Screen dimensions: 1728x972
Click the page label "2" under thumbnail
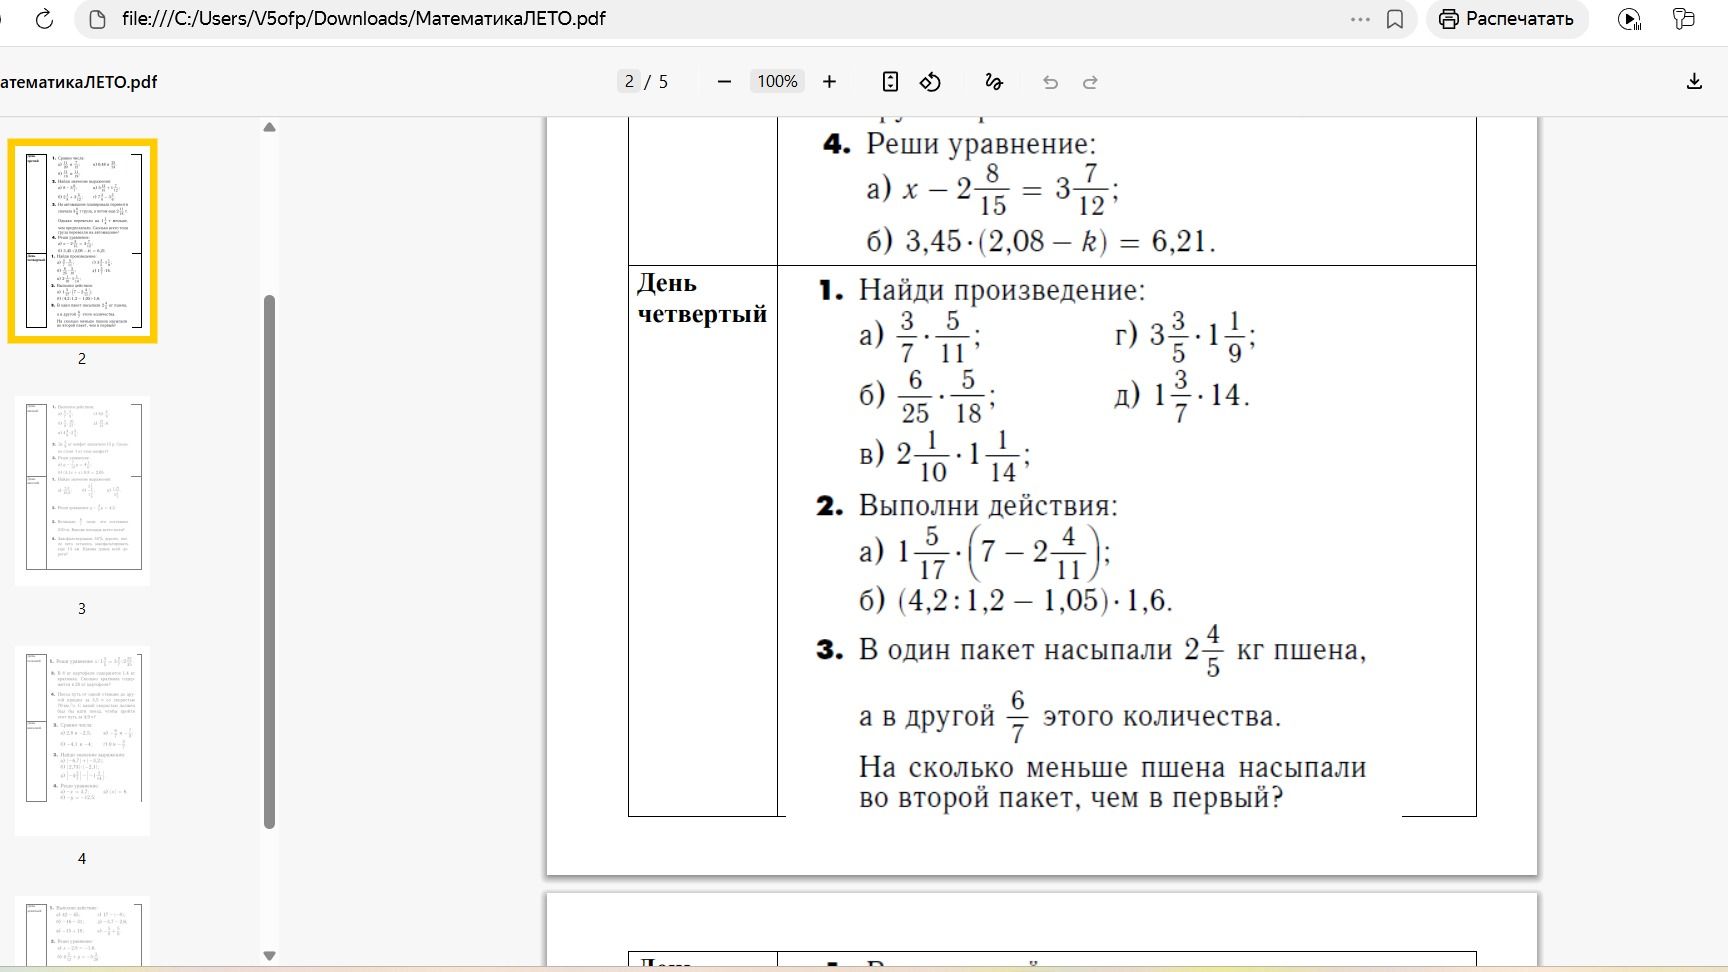82,358
